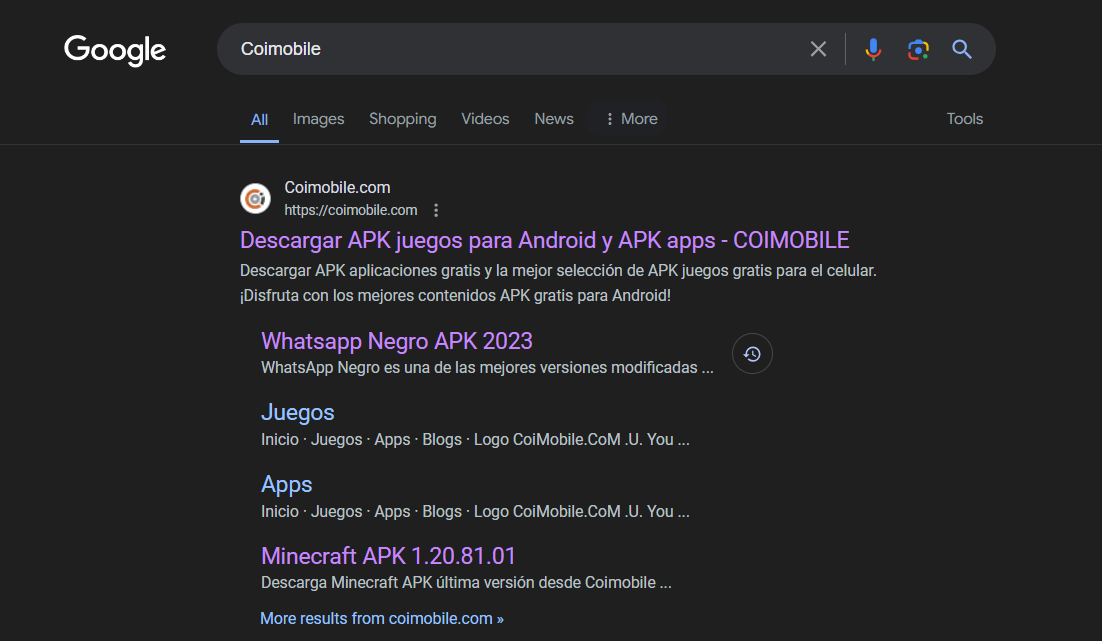Open the Tools options
Viewport: 1102px width, 641px height.
pyautogui.click(x=964, y=119)
